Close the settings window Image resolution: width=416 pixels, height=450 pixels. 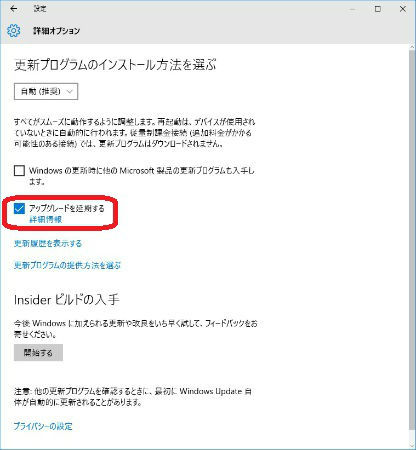click(403, 9)
